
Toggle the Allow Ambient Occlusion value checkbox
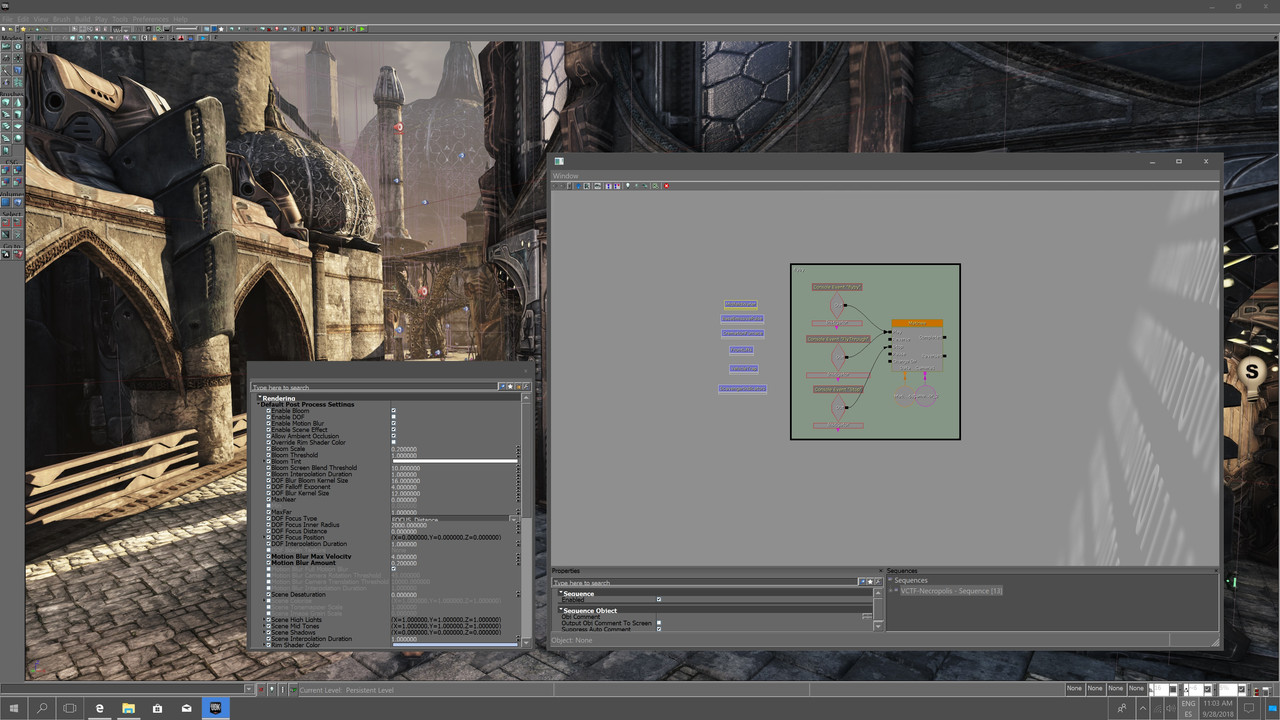(394, 436)
